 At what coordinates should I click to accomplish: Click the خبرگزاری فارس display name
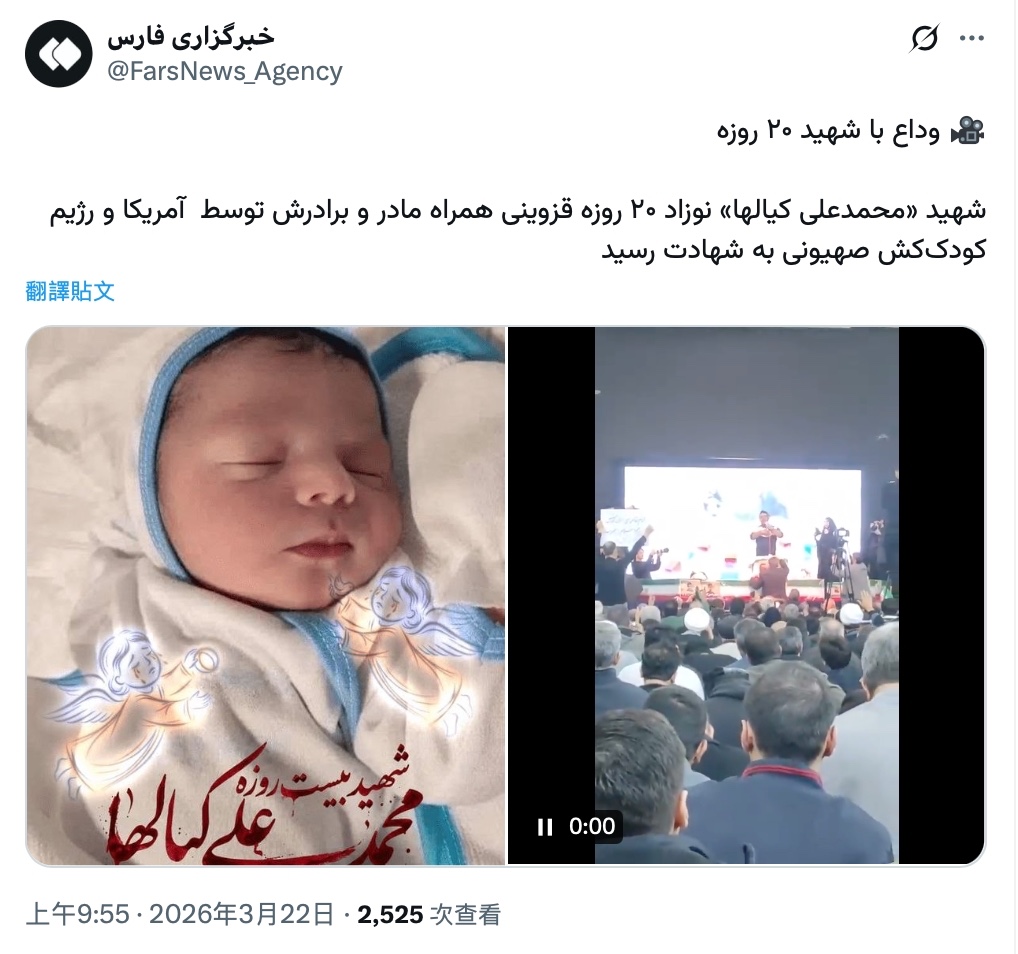(191, 37)
